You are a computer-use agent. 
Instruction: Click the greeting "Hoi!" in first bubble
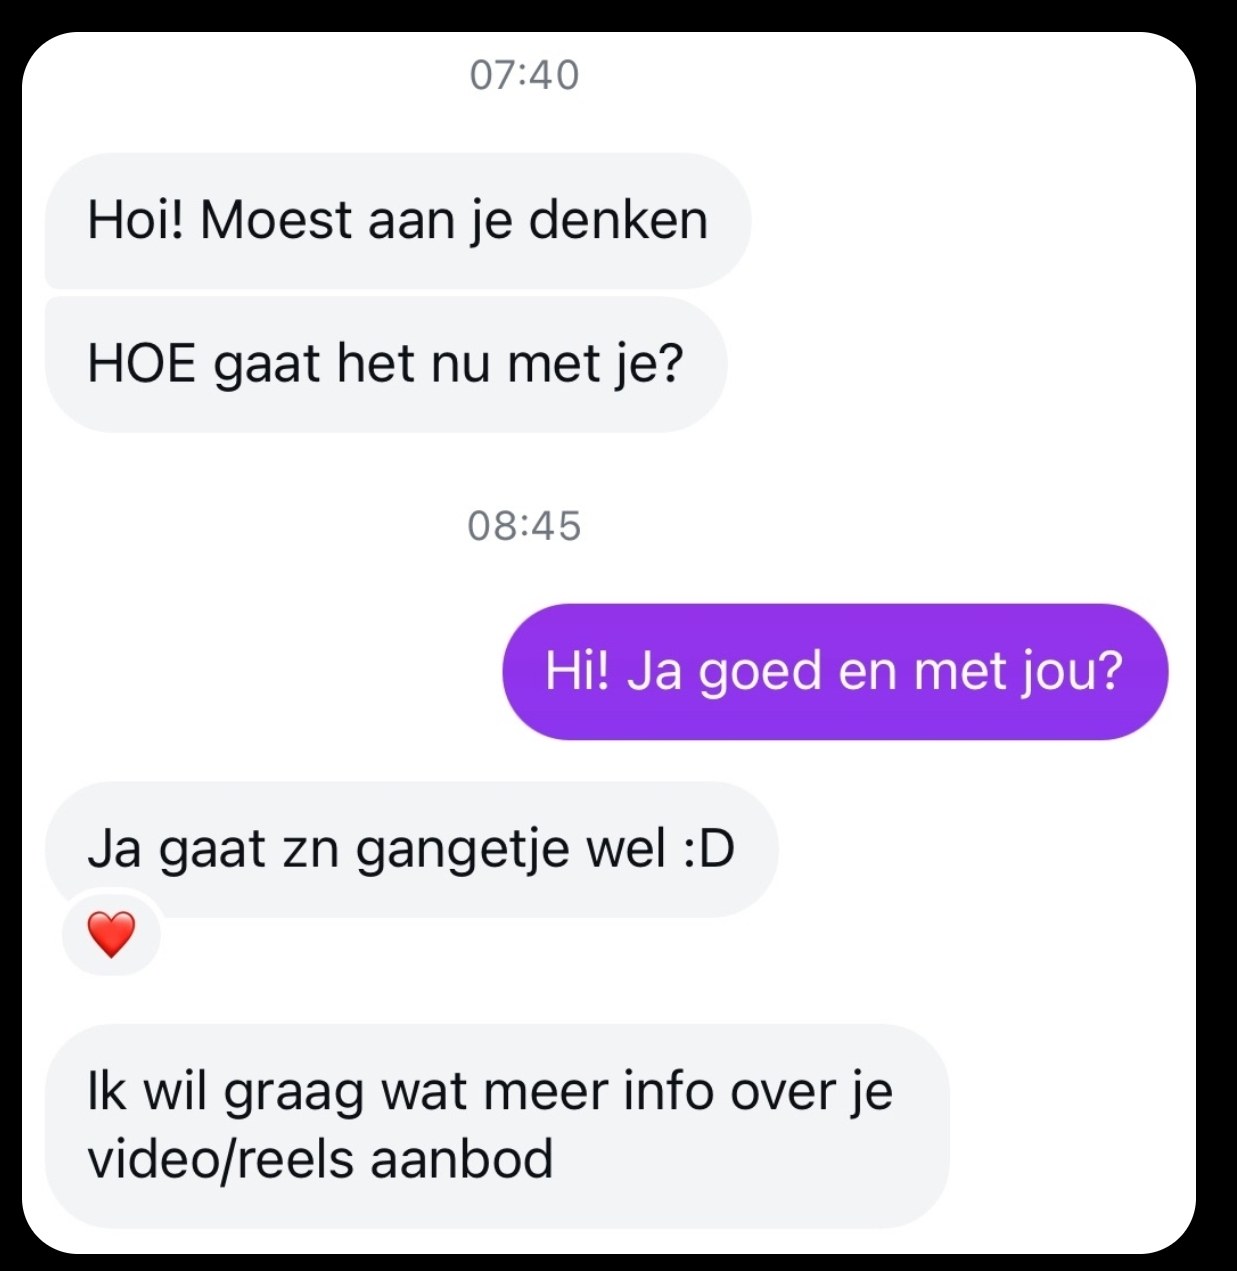coord(136,220)
